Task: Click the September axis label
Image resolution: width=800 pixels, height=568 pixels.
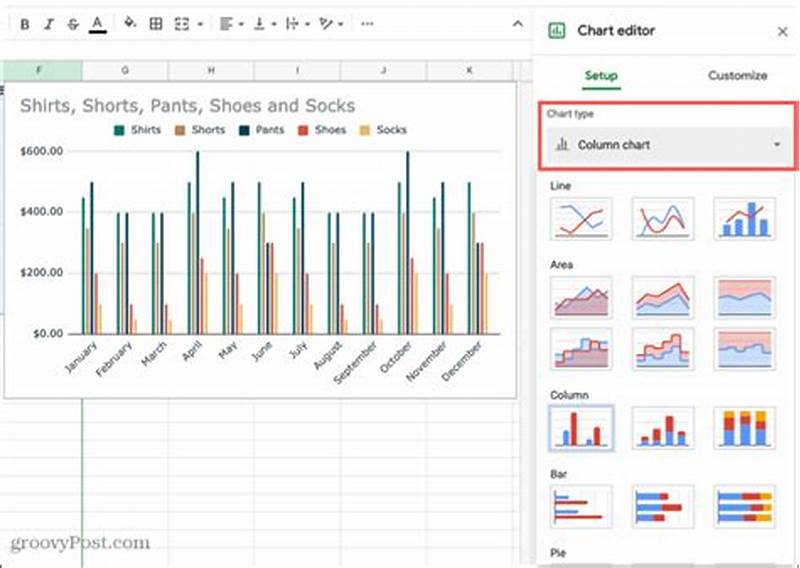Action: click(x=355, y=362)
